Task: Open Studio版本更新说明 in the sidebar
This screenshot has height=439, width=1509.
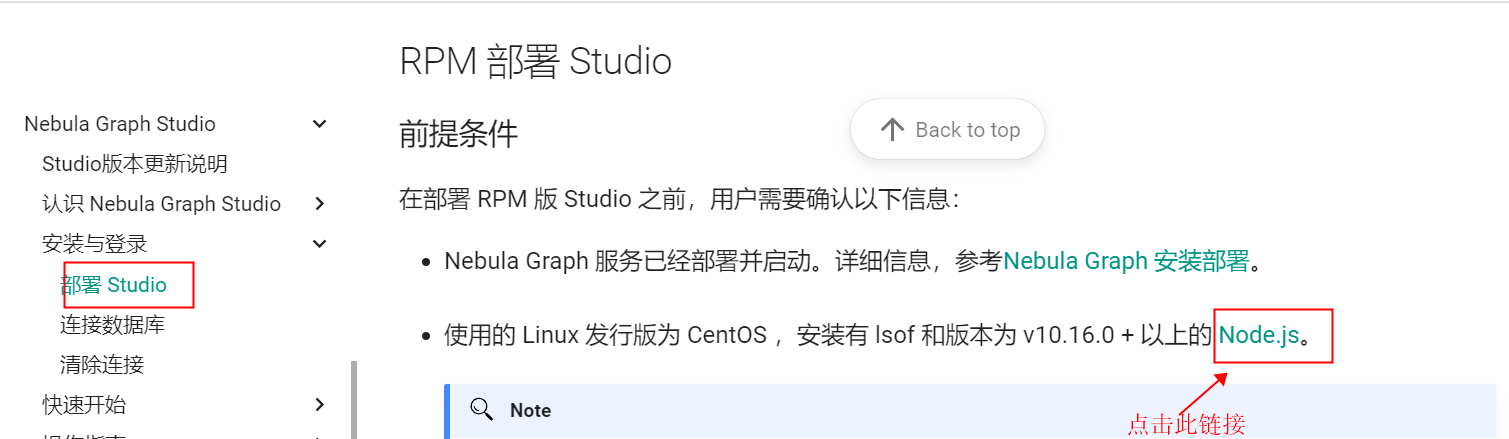Action: click(135, 164)
